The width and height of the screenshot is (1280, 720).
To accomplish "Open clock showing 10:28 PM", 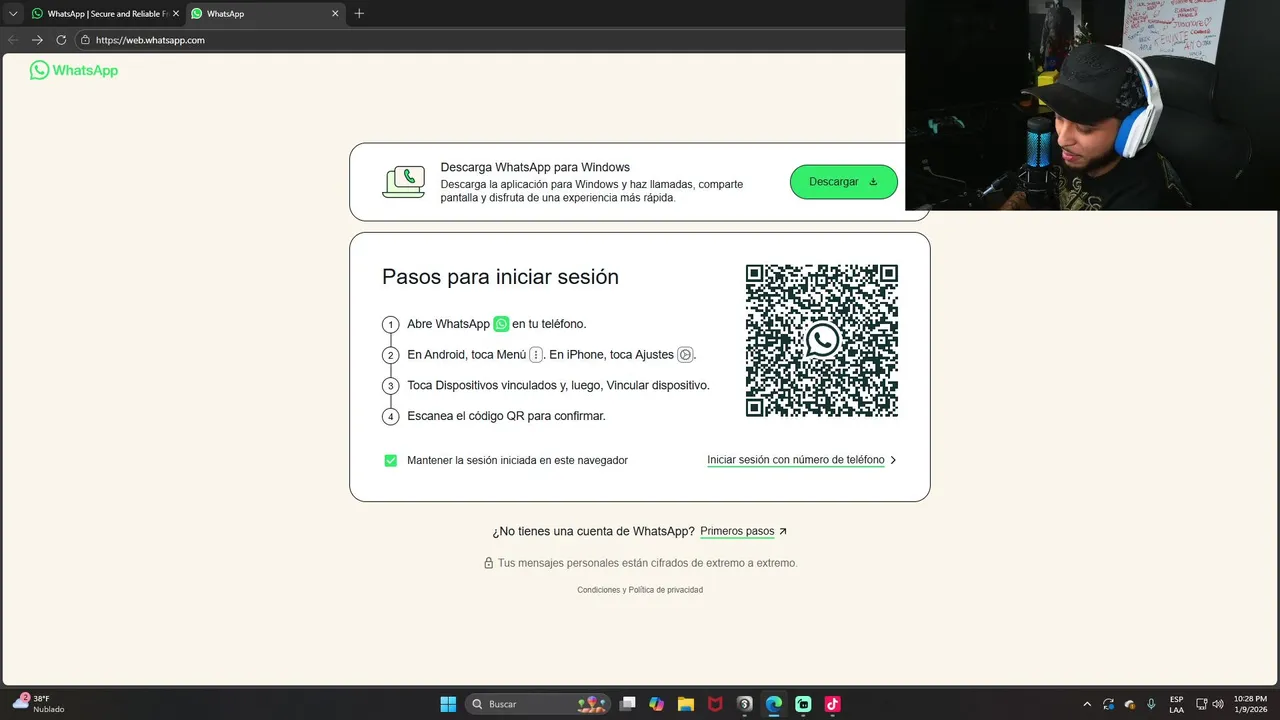I will (x=1250, y=704).
